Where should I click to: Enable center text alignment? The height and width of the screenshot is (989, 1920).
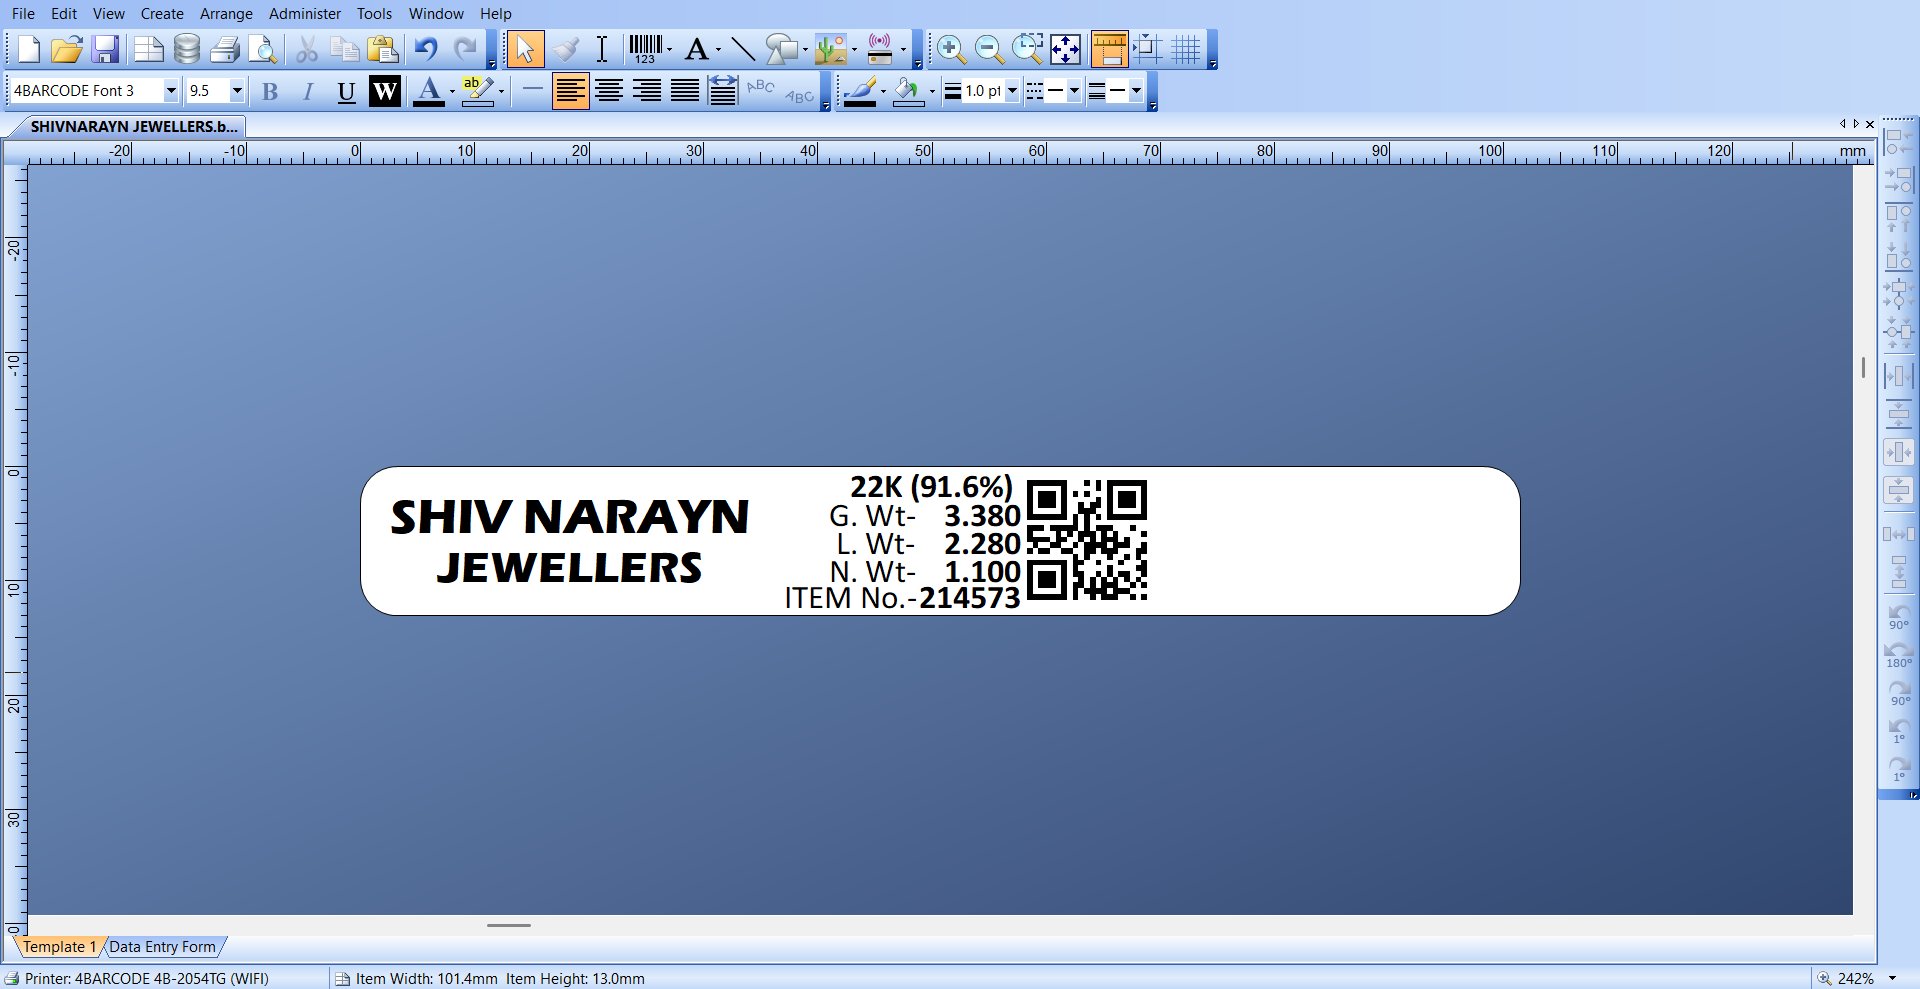[x=609, y=91]
